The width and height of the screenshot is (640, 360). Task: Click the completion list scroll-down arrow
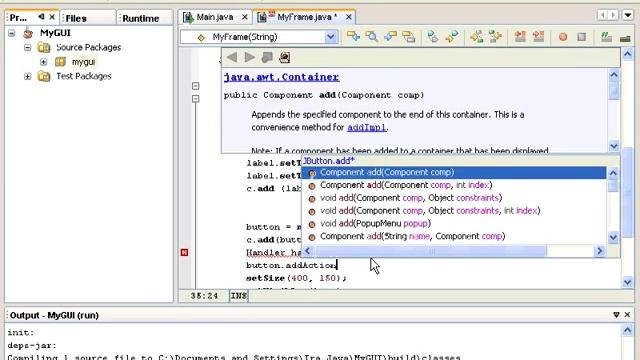coord(613,237)
